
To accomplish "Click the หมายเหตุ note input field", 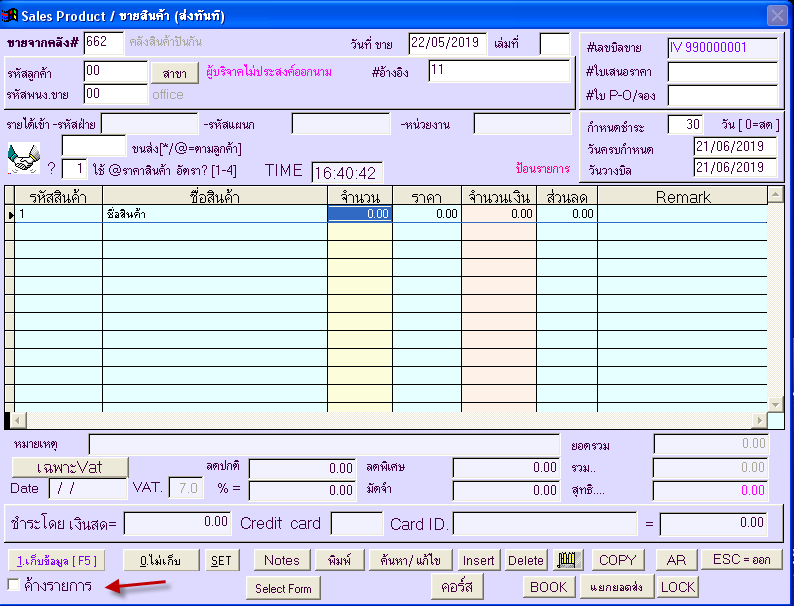I will pyautogui.click(x=324, y=444).
